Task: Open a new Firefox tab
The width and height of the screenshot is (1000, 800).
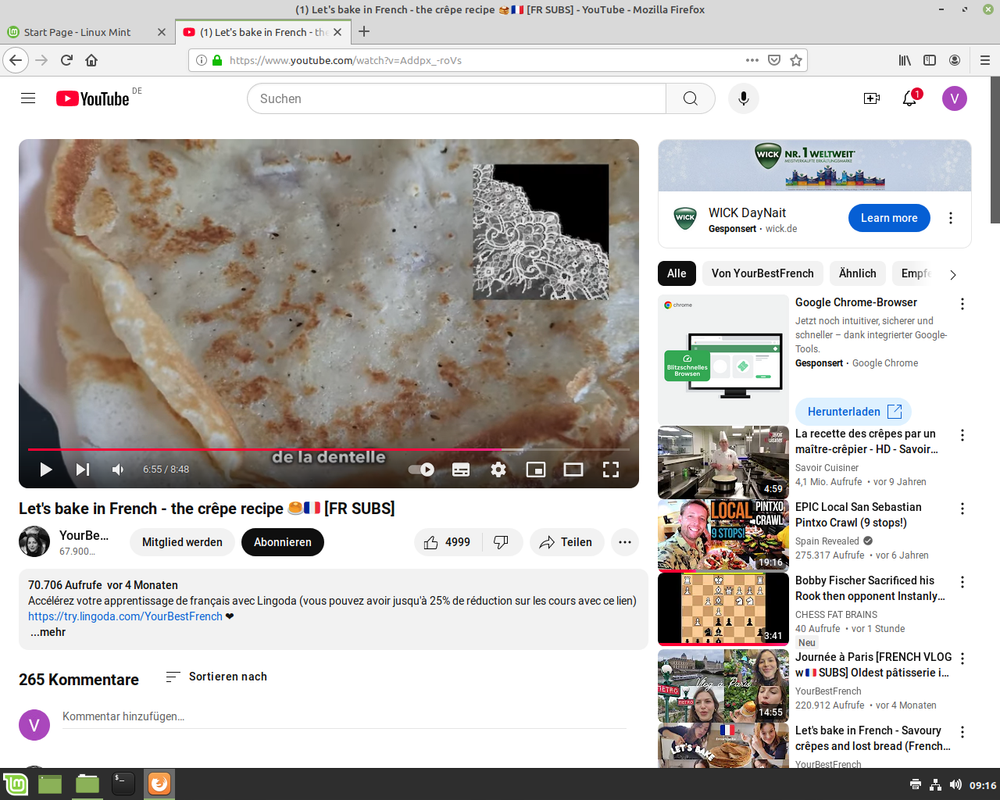Action: 364,32
